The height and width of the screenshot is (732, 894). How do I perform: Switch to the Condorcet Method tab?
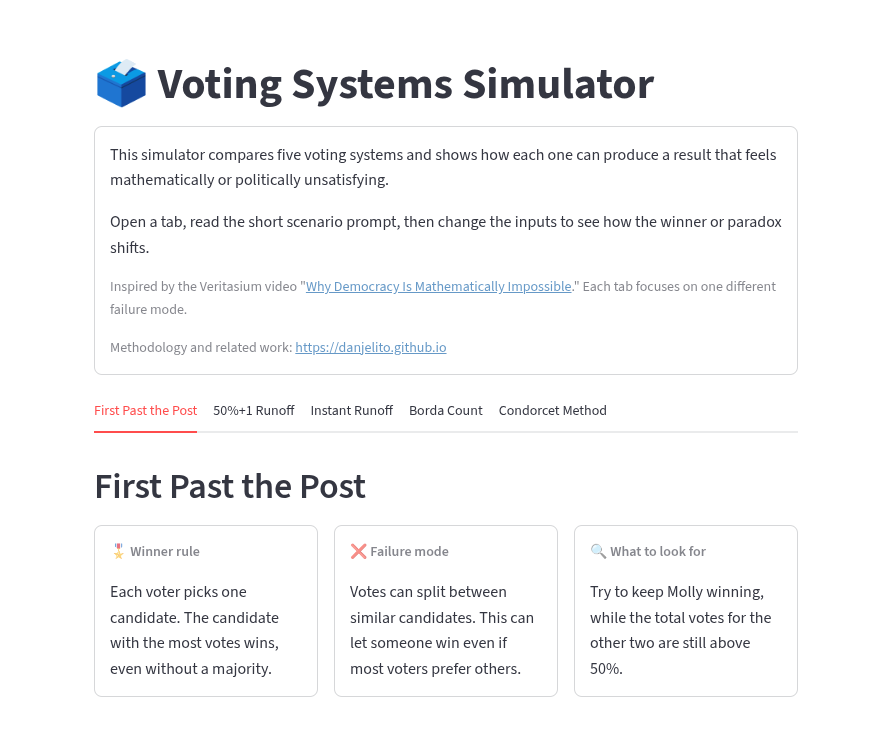[552, 410]
